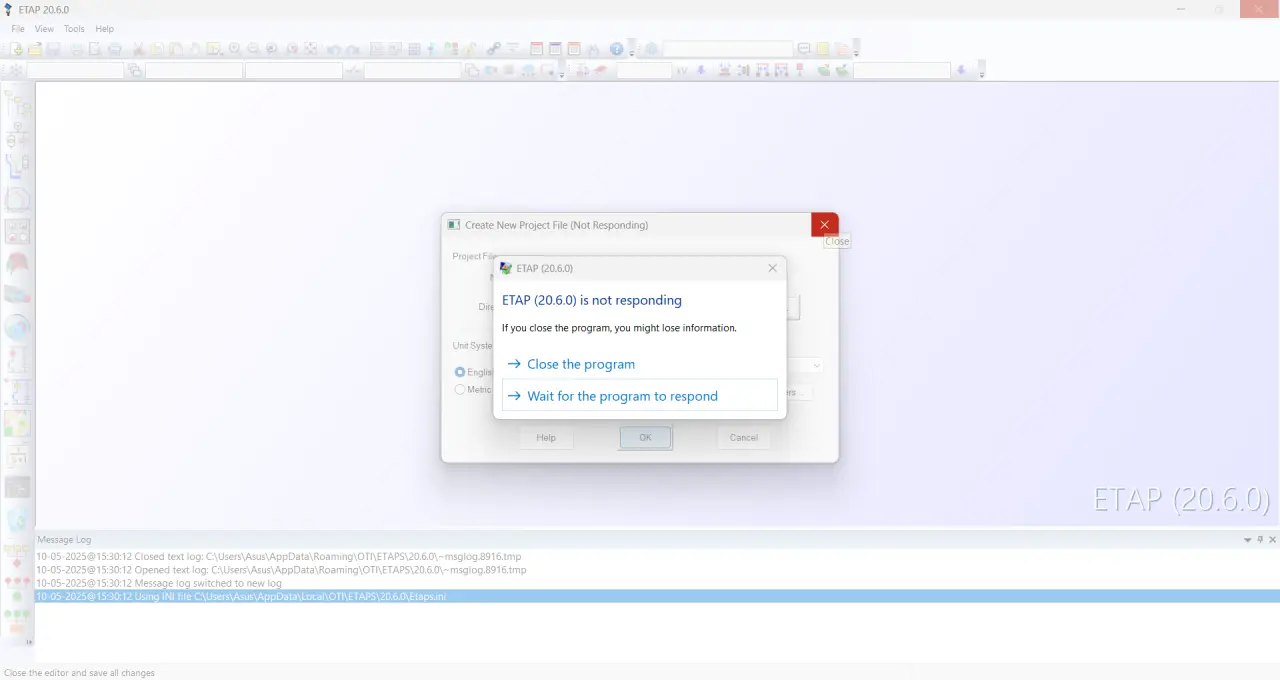Click the binoculars Find icon
Image resolution: width=1280 pixels, height=680 pixels.
593,49
